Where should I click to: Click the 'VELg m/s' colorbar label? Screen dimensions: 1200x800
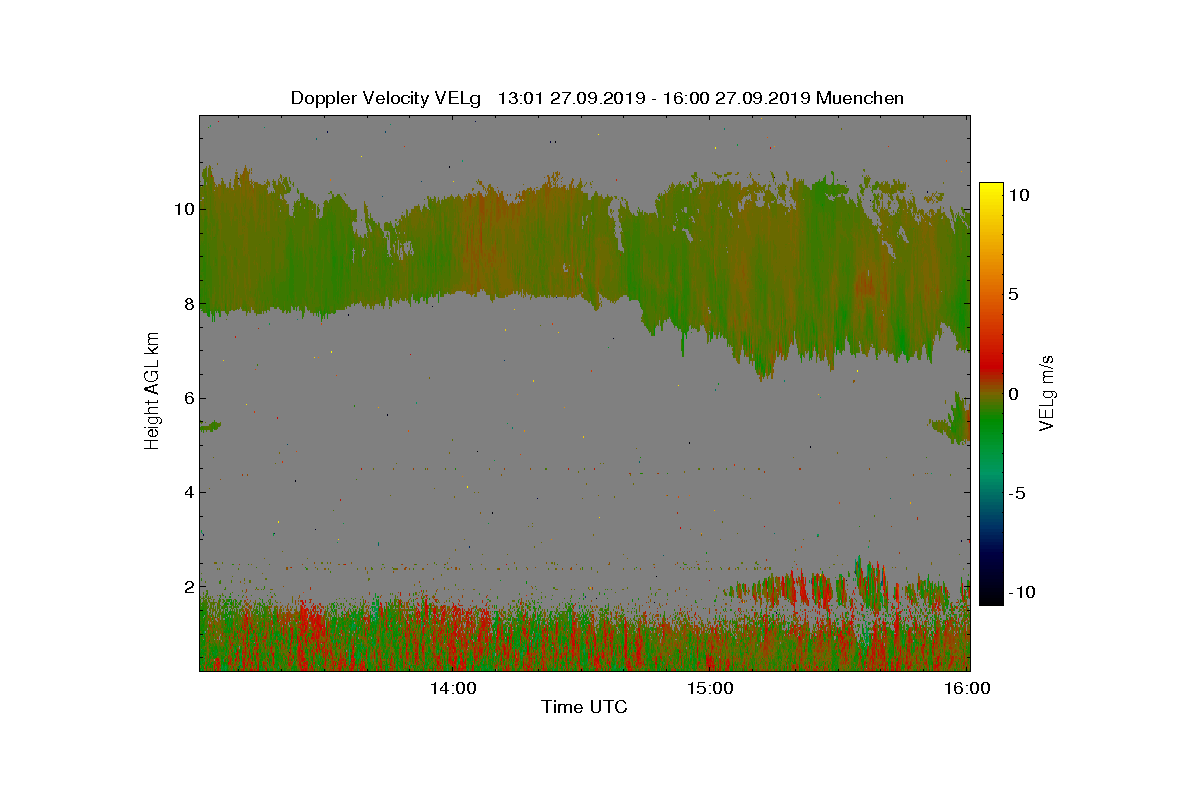[x=1048, y=392]
